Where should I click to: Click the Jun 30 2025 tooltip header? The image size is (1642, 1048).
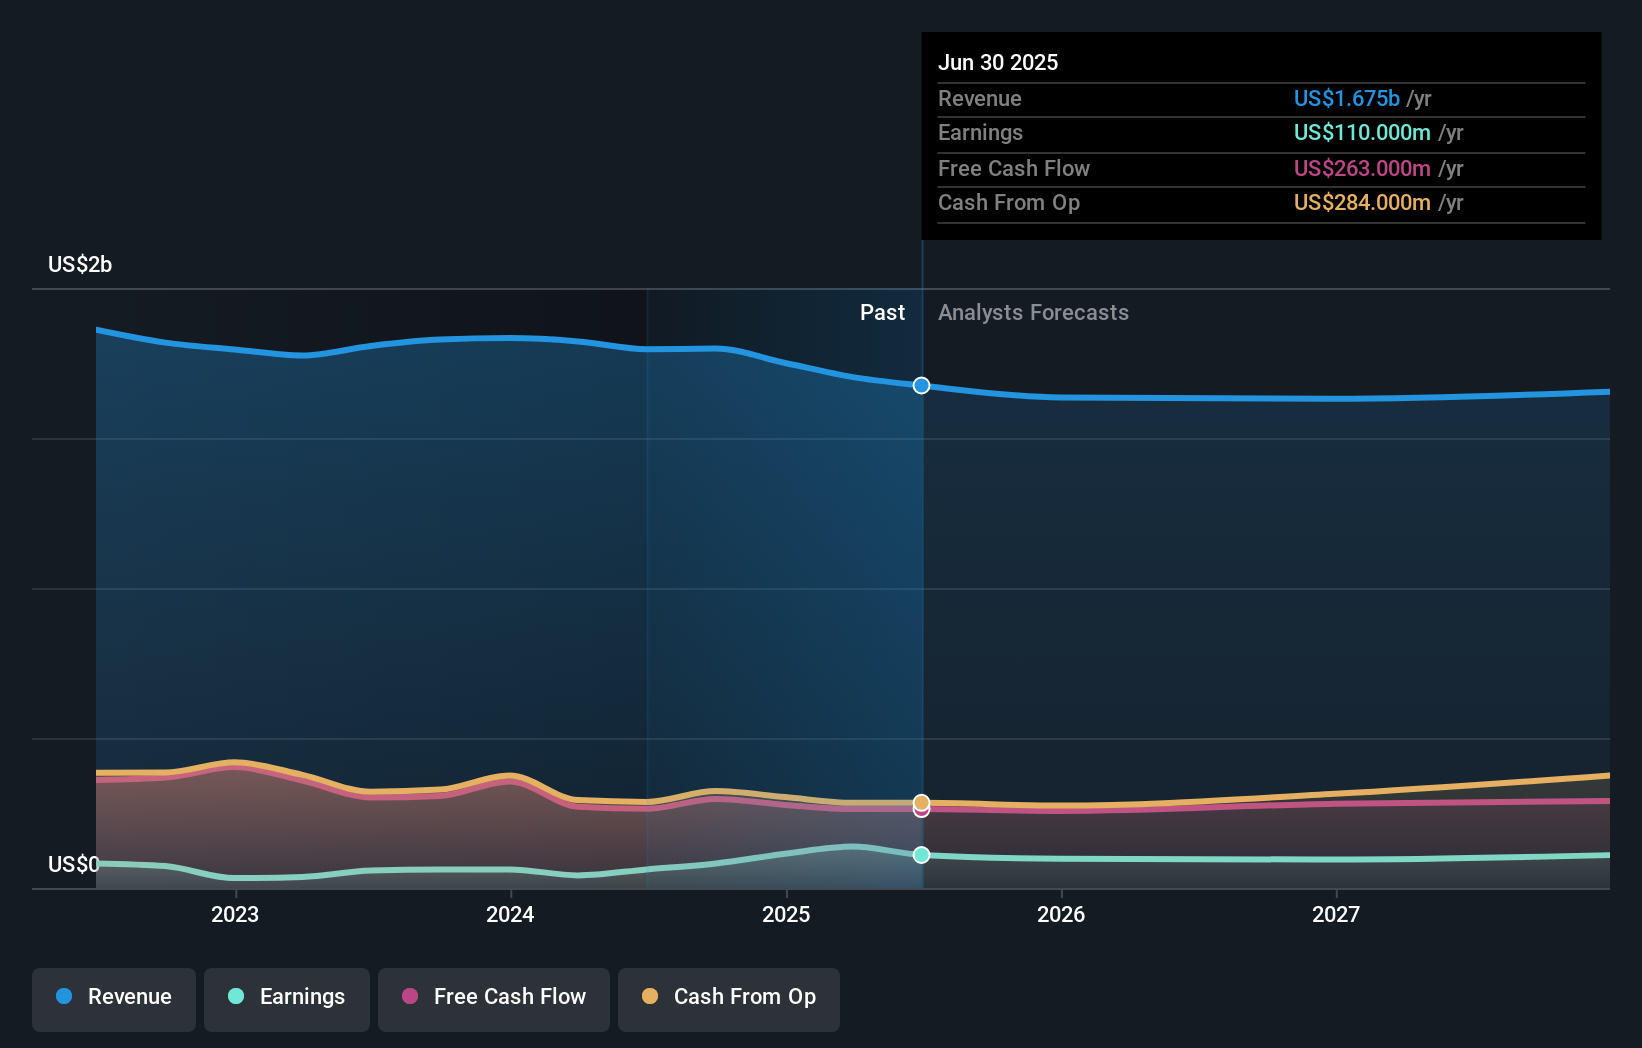[x=998, y=62]
